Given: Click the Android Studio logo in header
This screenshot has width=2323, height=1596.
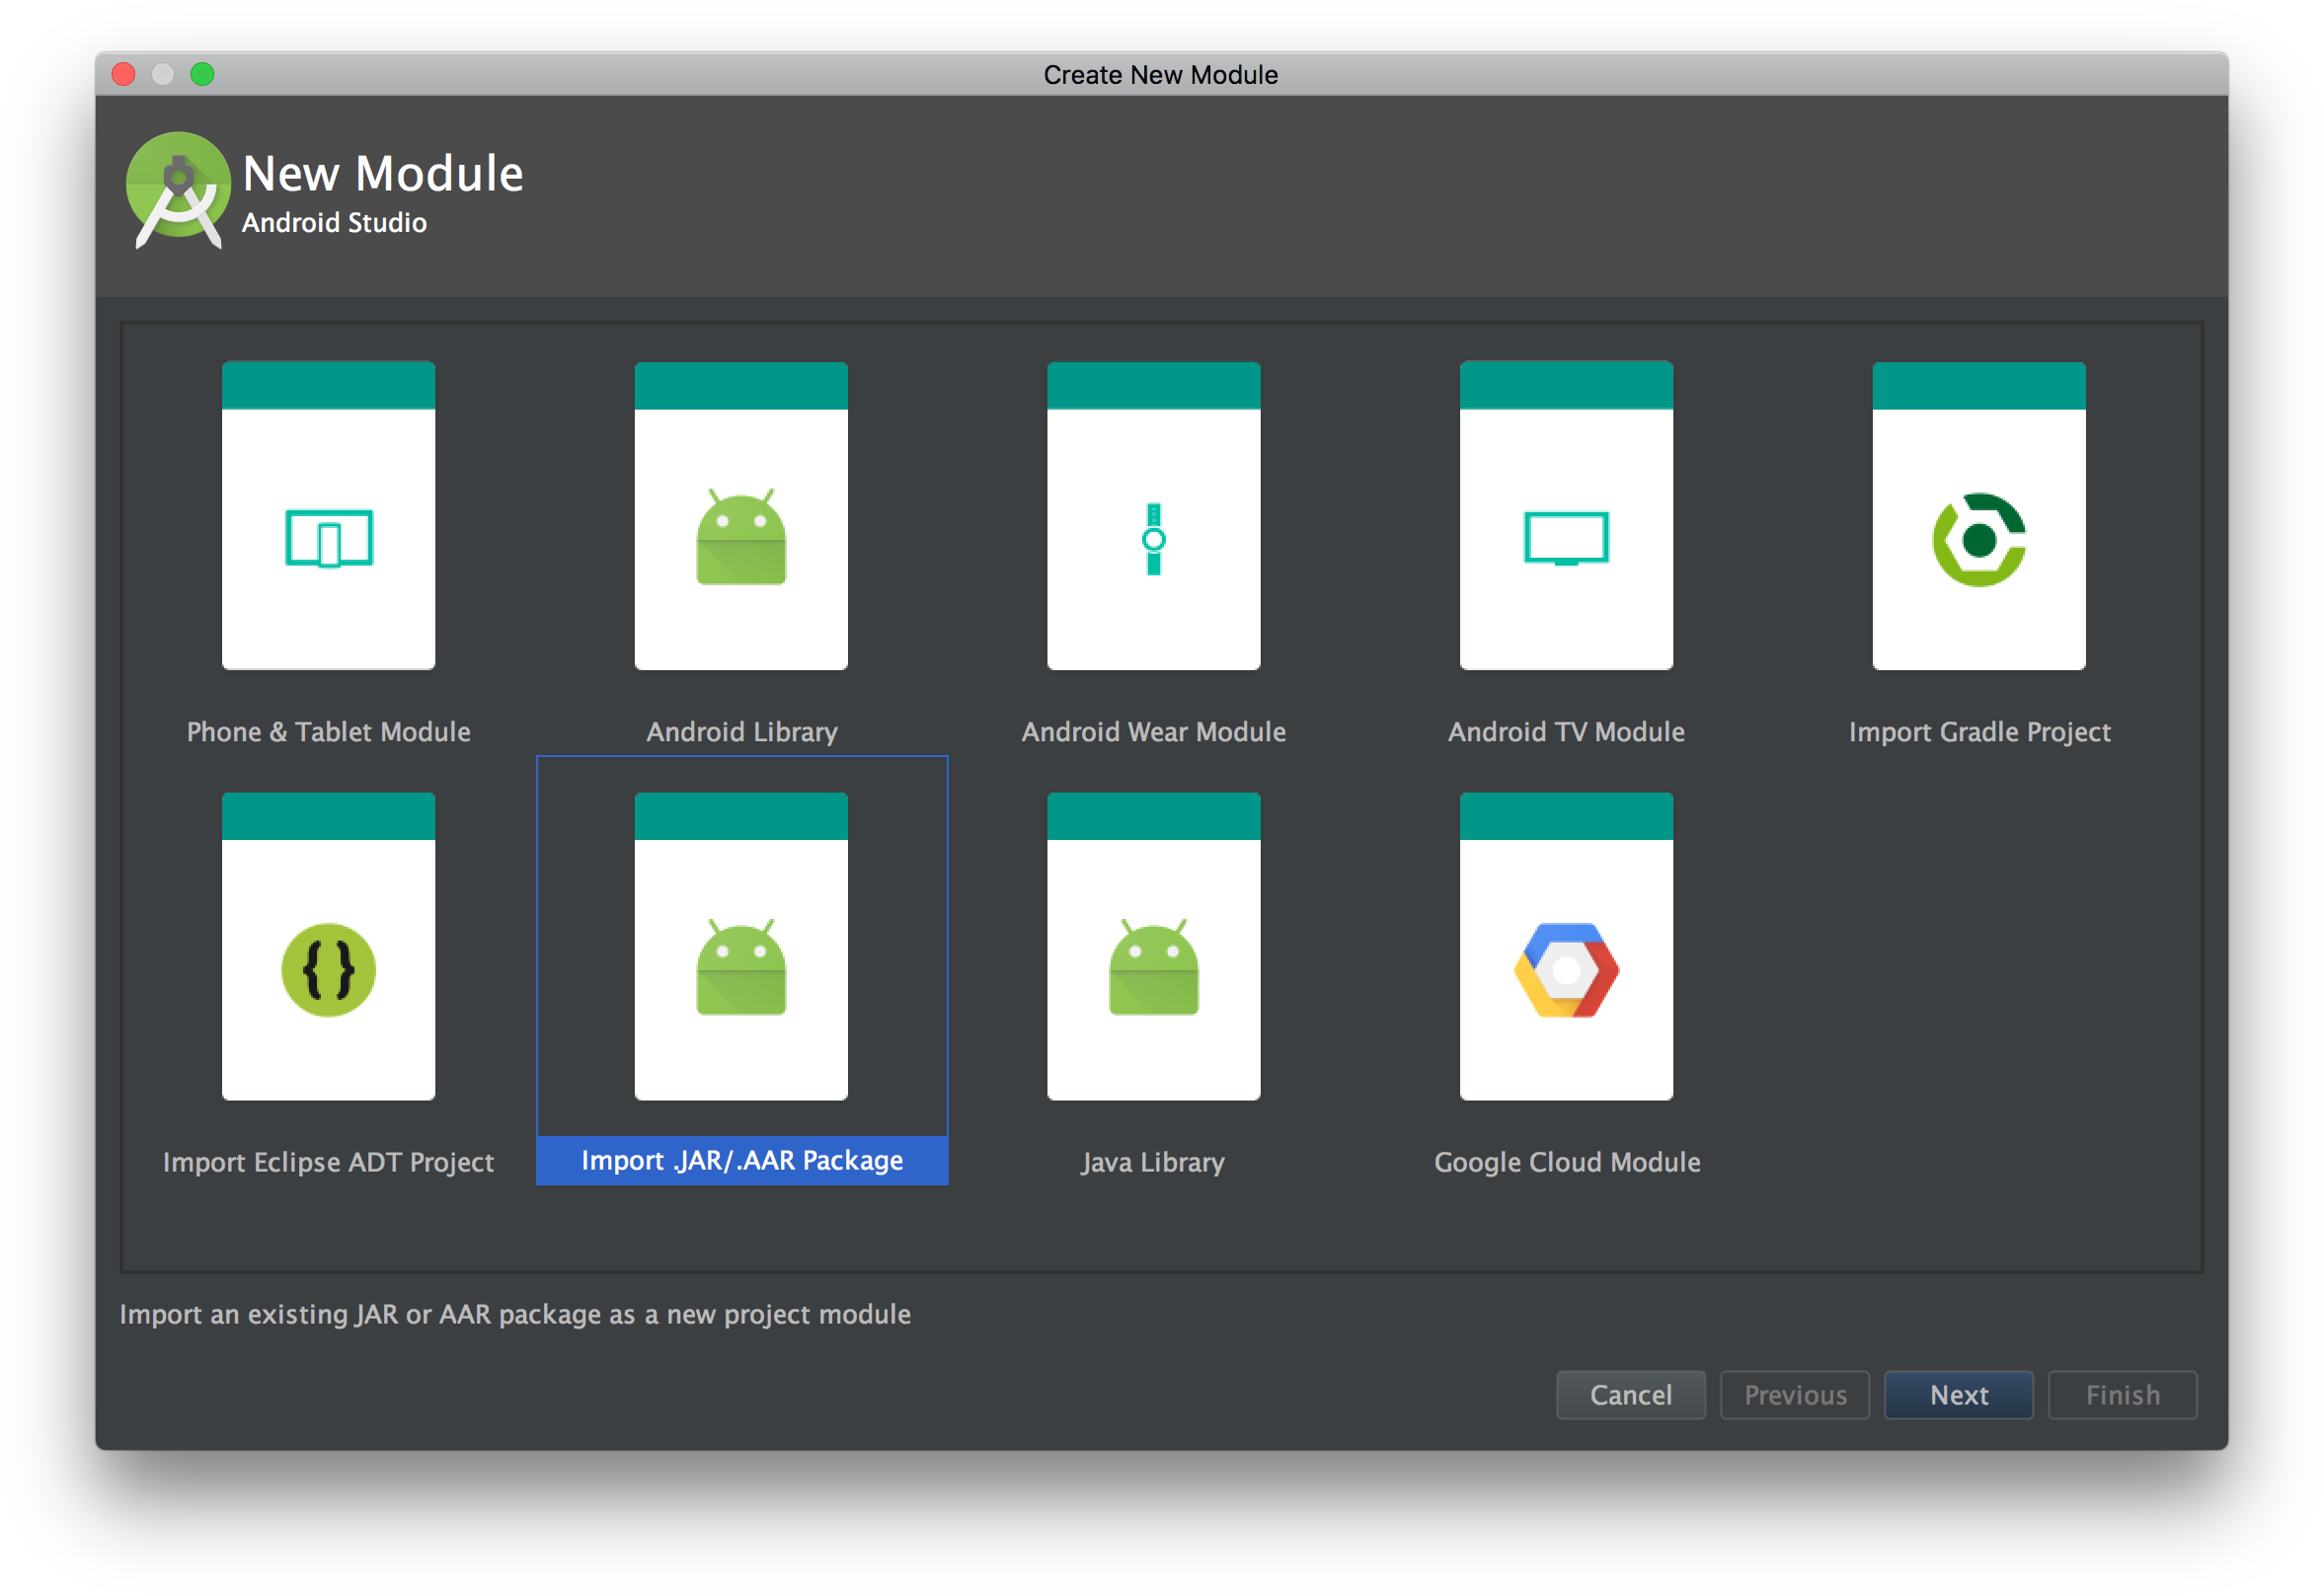Looking at the screenshot, I should point(178,188).
